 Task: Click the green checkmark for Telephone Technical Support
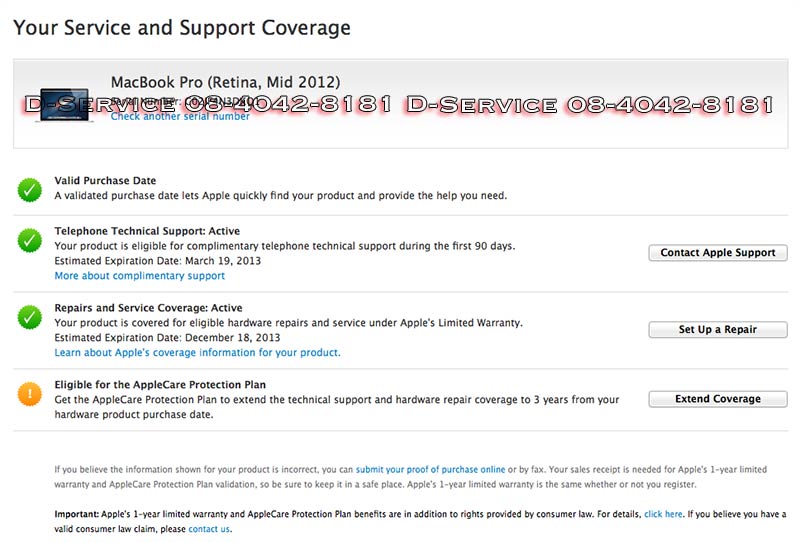click(x=29, y=240)
